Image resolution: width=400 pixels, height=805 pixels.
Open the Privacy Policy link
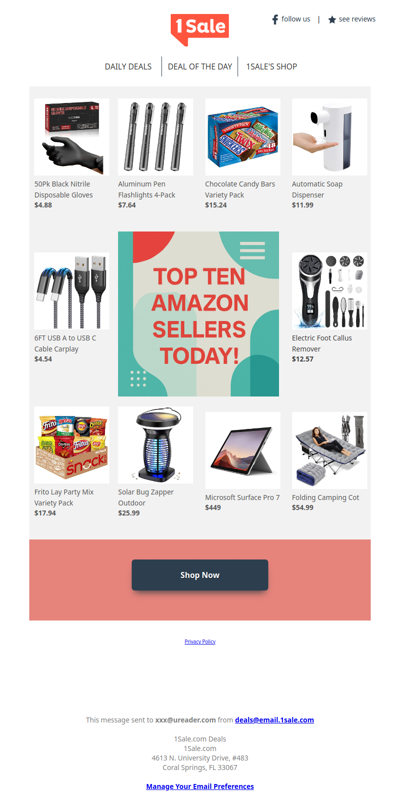click(200, 642)
